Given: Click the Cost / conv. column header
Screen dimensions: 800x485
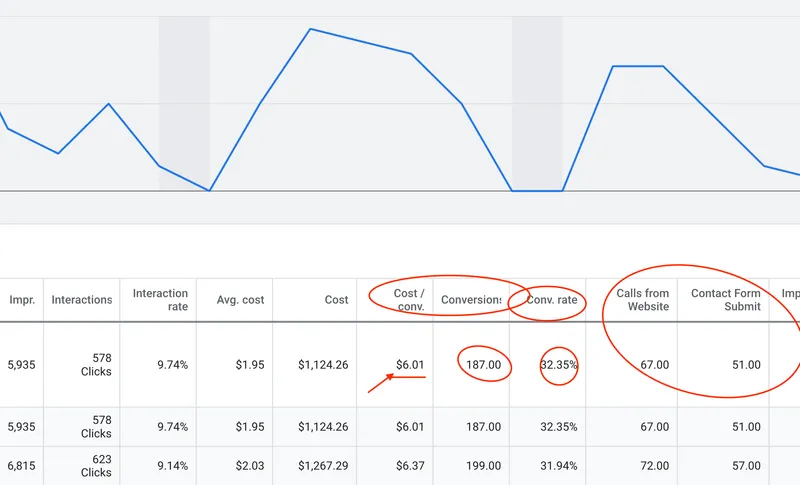Looking at the screenshot, I should coord(409,300).
